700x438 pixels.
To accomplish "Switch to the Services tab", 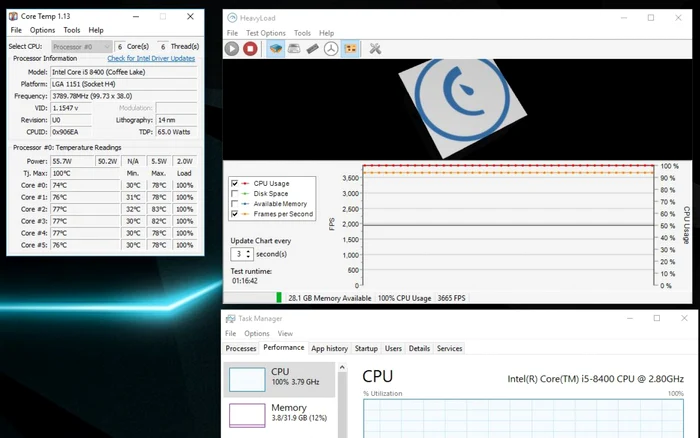I will pyautogui.click(x=450, y=348).
